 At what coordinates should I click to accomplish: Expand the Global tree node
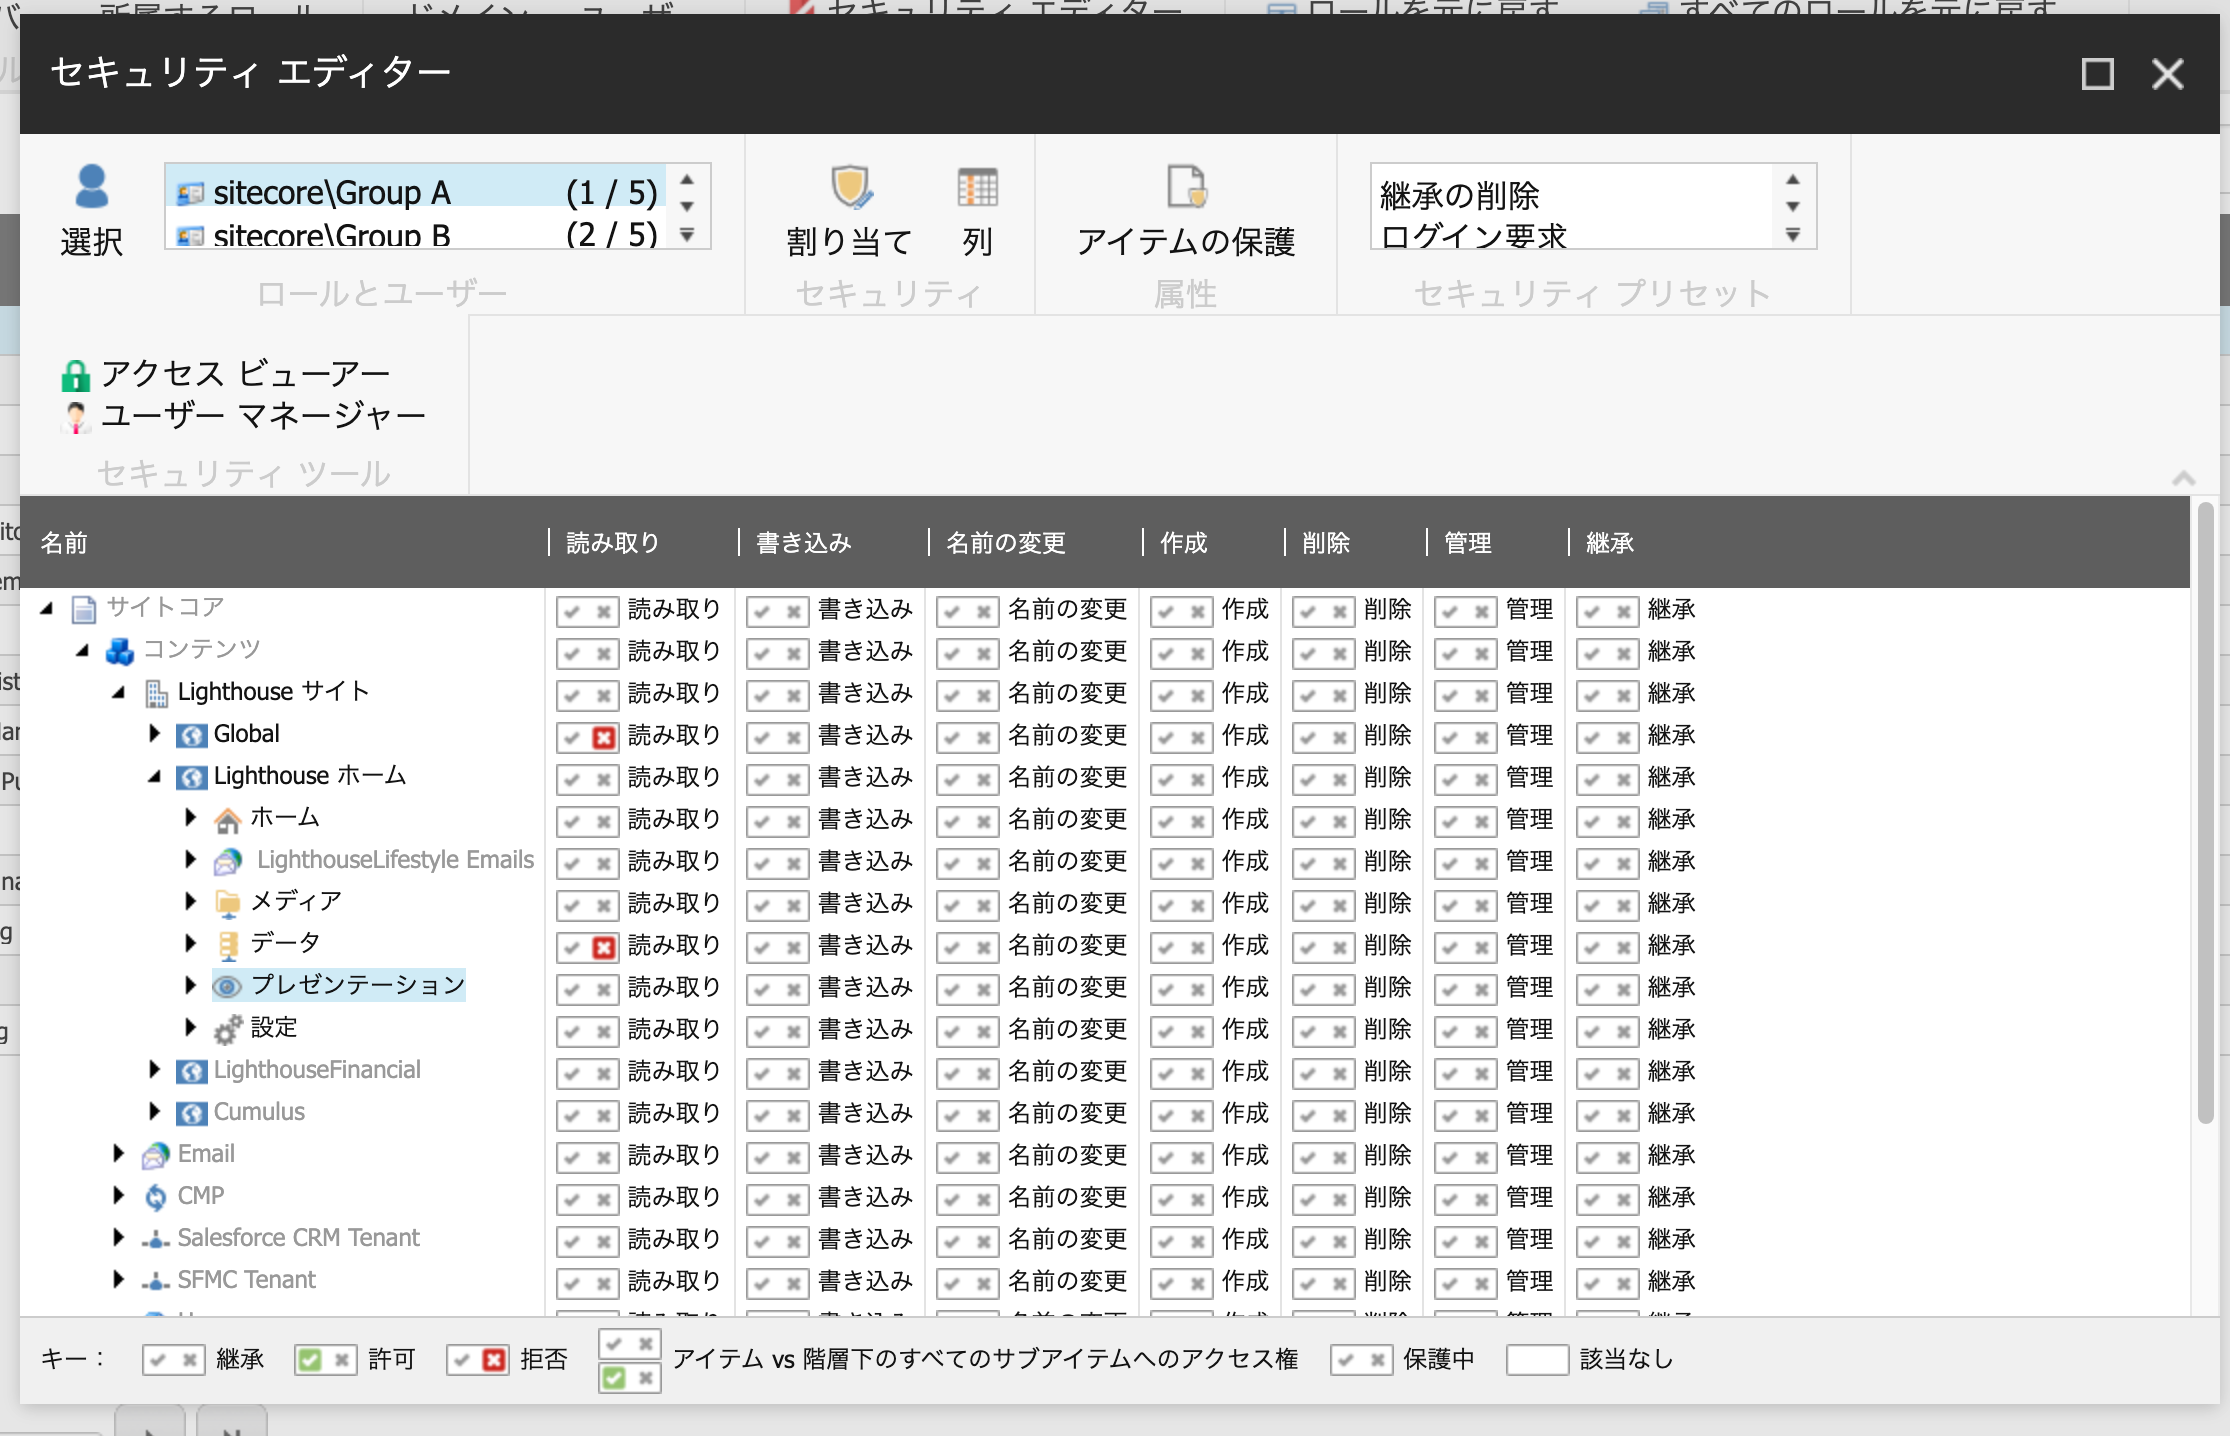coord(155,733)
